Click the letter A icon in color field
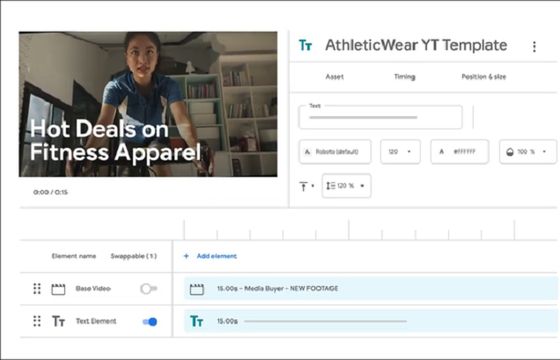Screen dimensions: 560x360 click(441, 152)
